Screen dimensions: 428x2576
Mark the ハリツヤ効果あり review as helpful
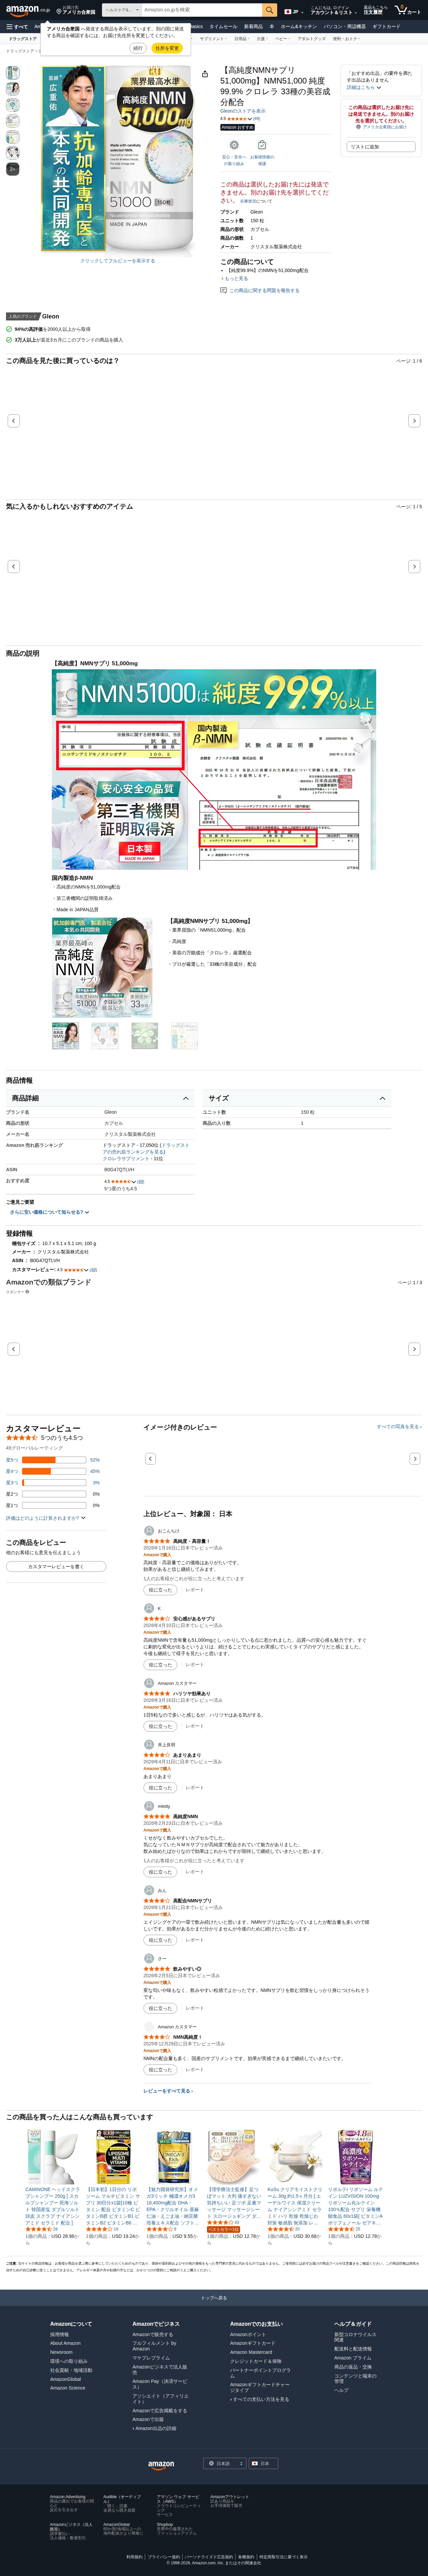(x=160, y=1726)
